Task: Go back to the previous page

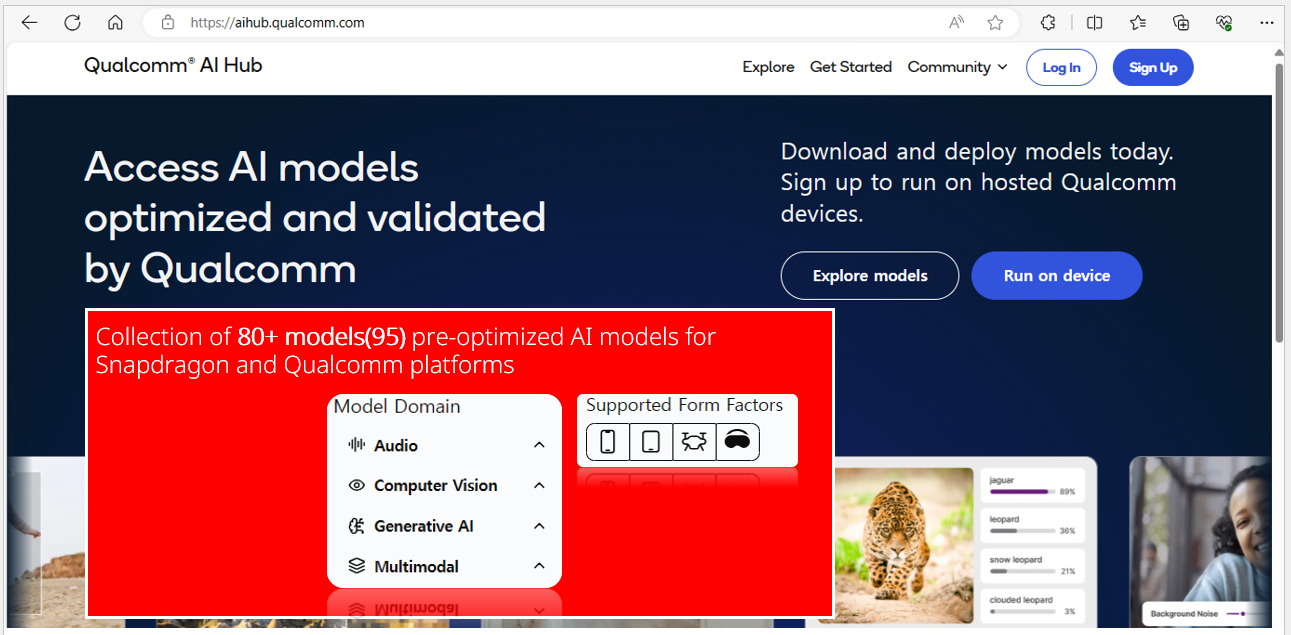Action: (28, 22)
